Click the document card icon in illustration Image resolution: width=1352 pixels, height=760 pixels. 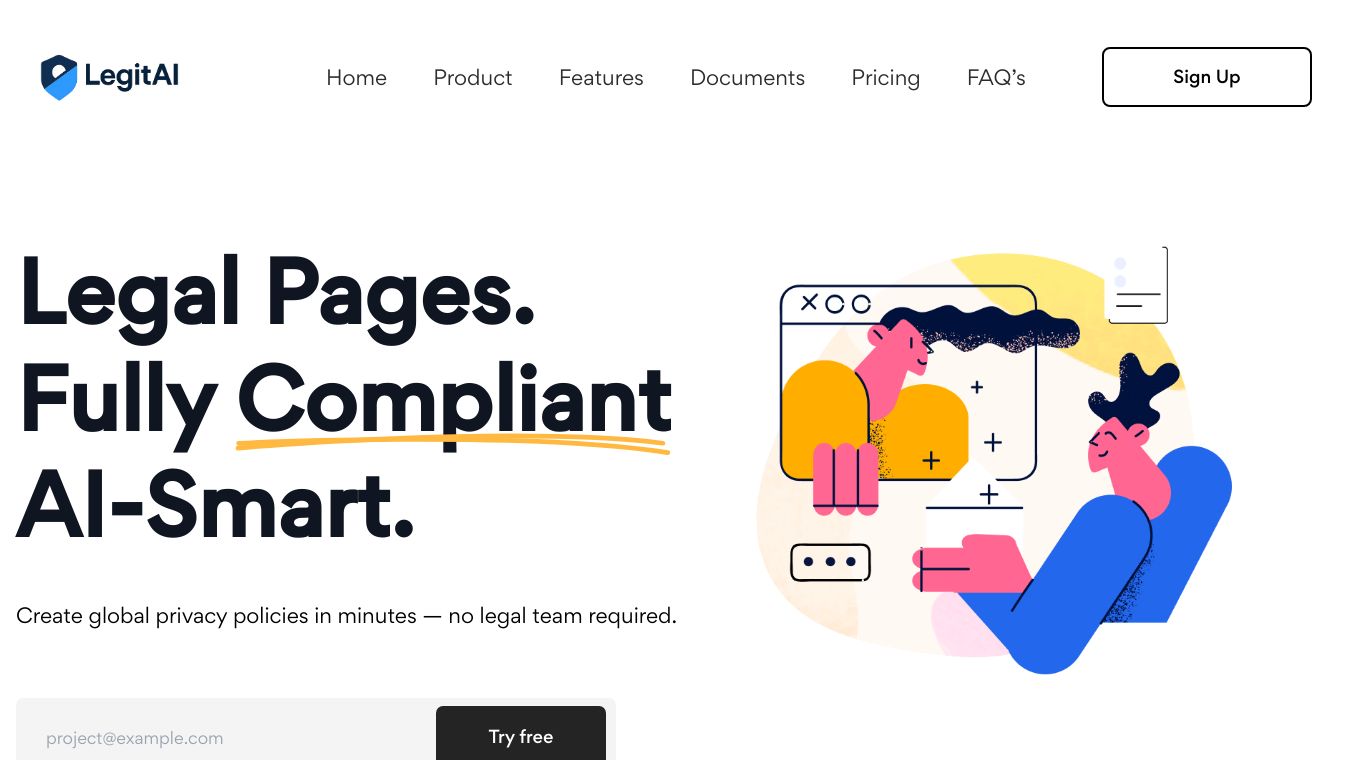point(1137,285)
